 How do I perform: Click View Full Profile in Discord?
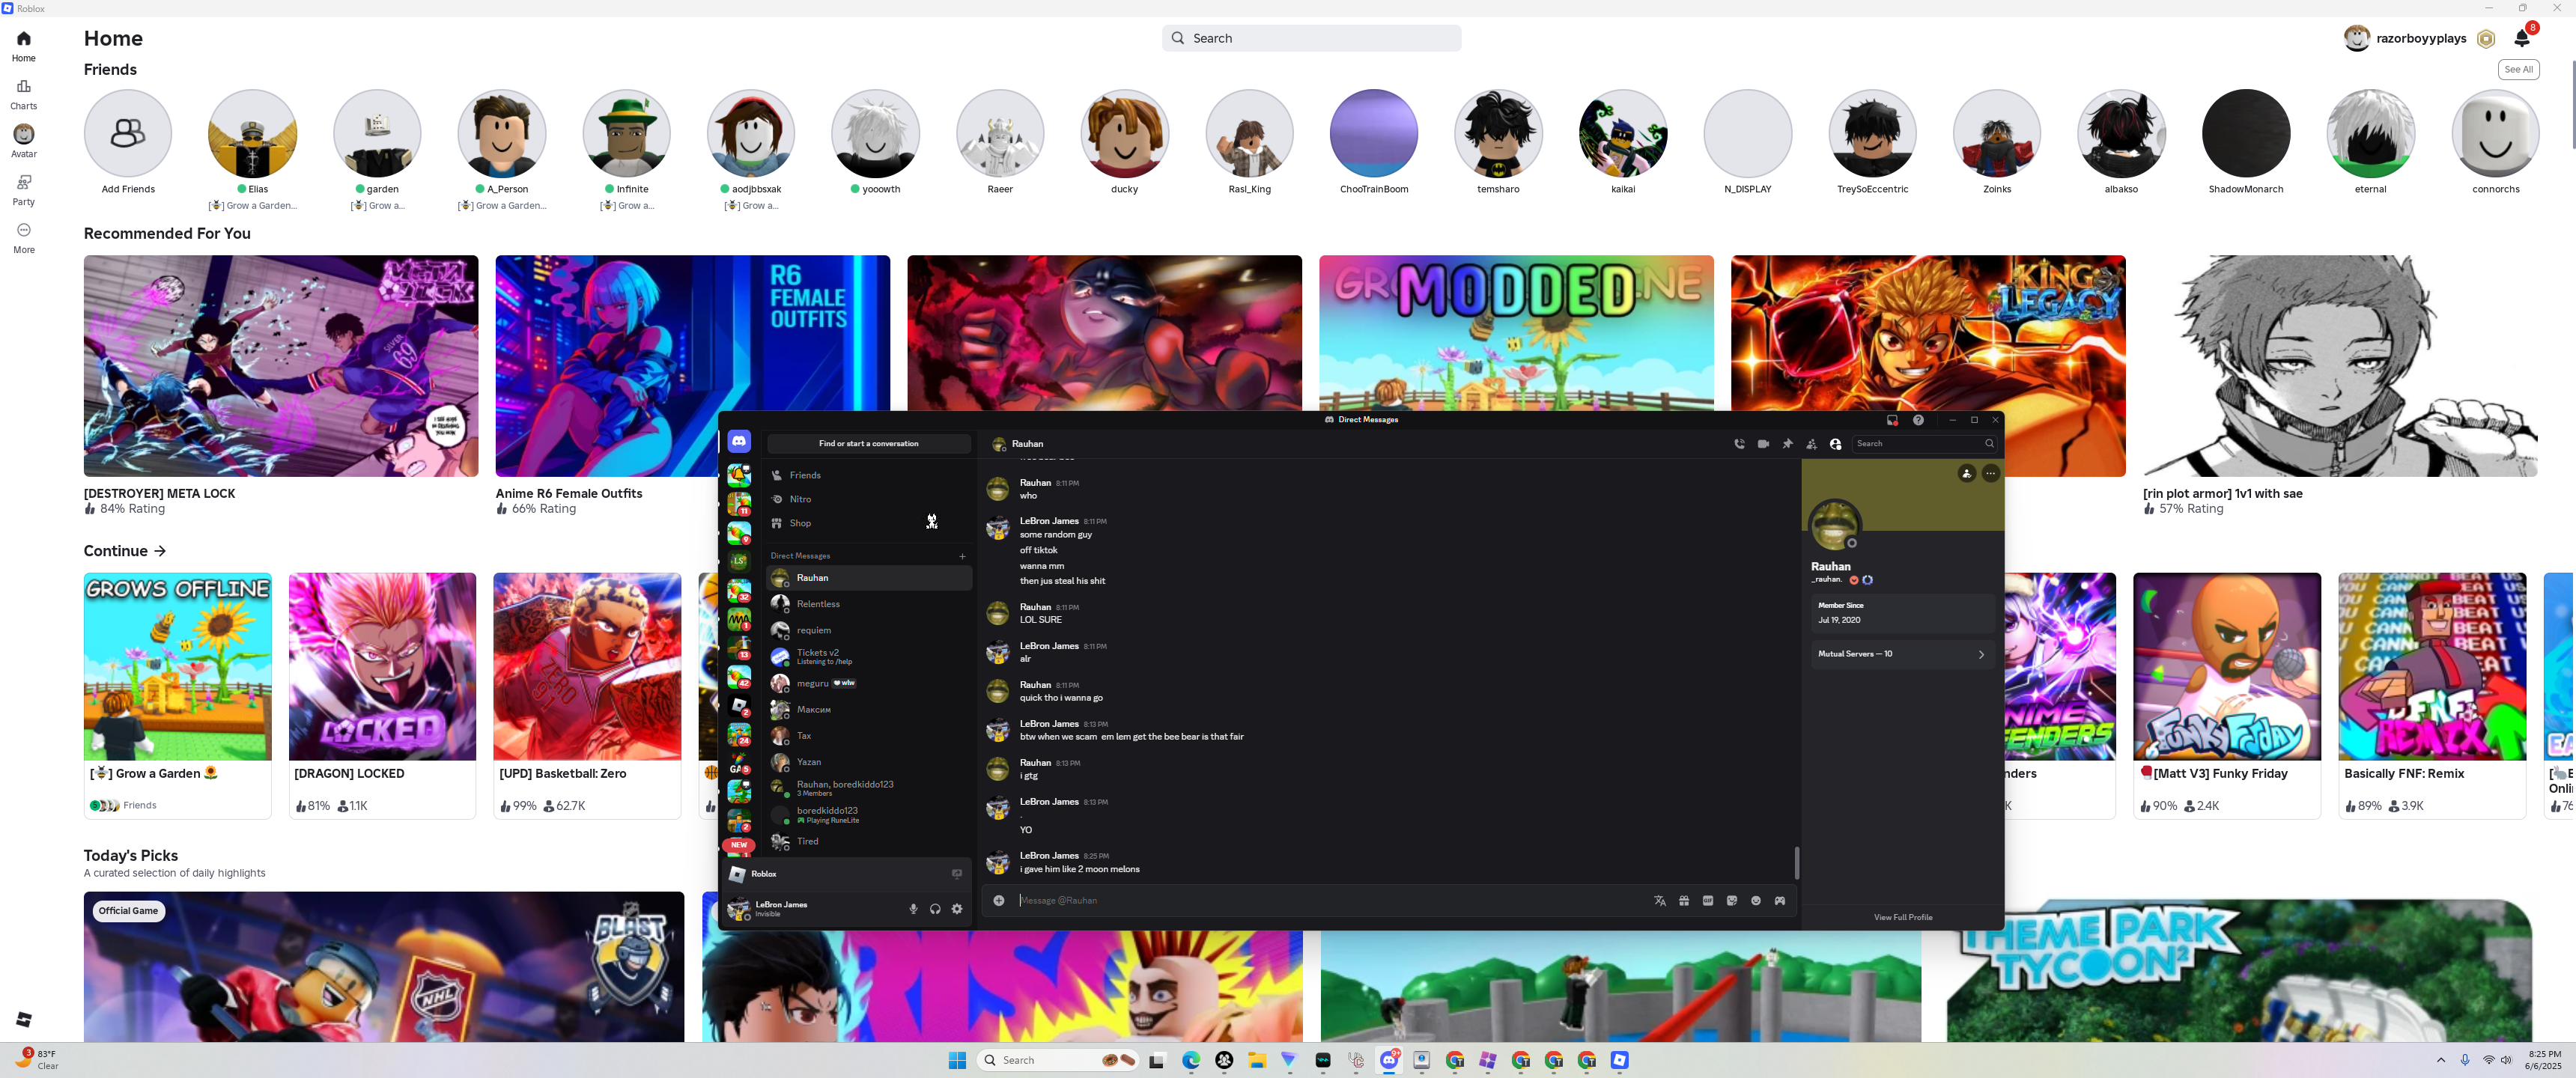pos(1902,917)
